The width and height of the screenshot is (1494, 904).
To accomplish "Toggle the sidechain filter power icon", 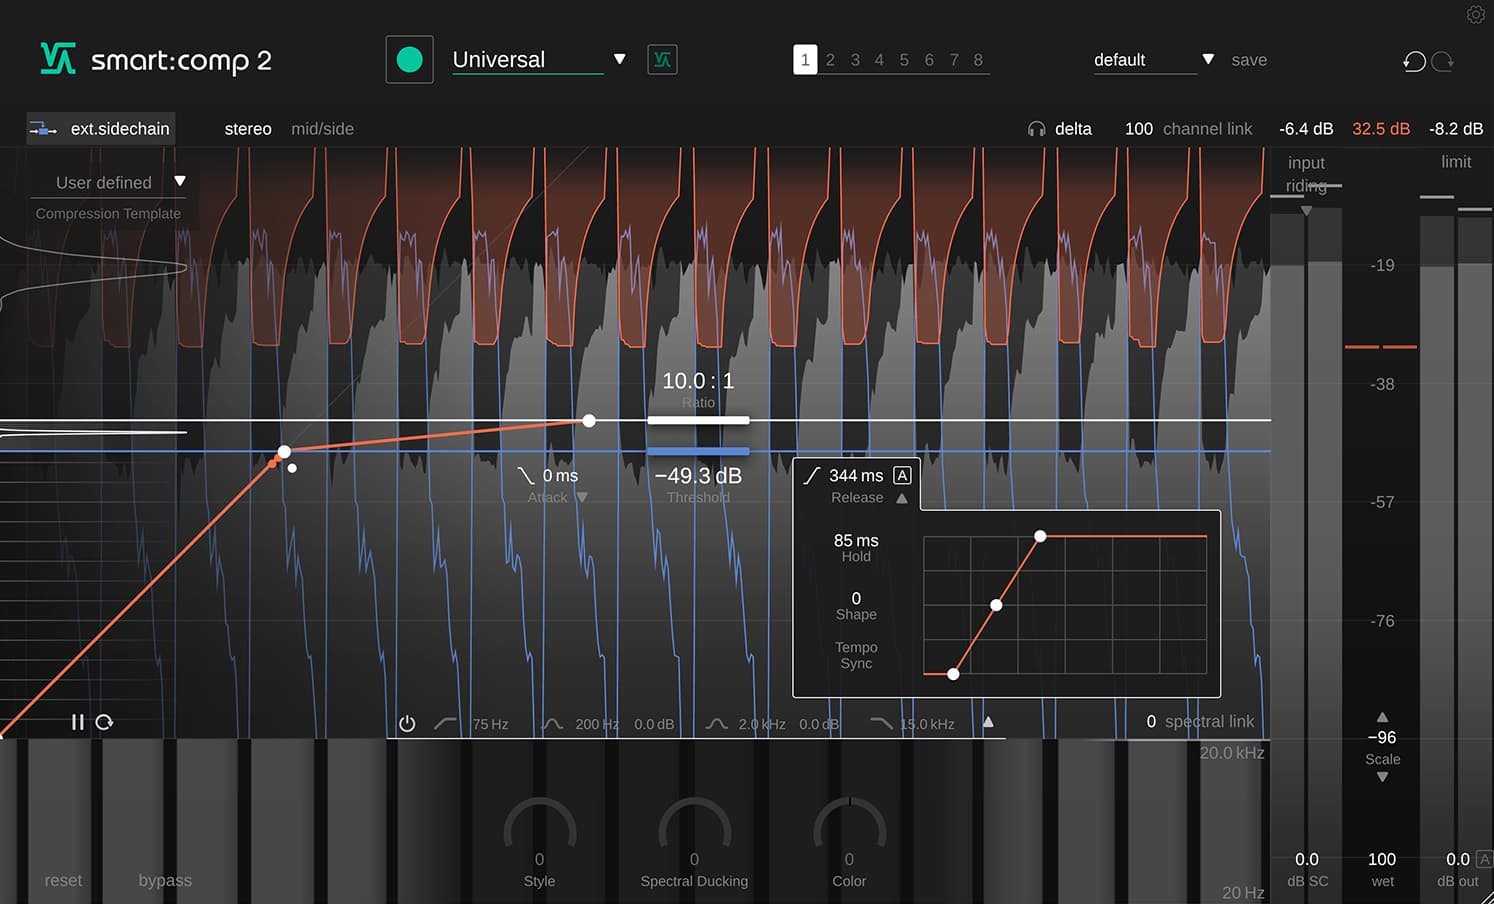I will (x=407, y=724).
